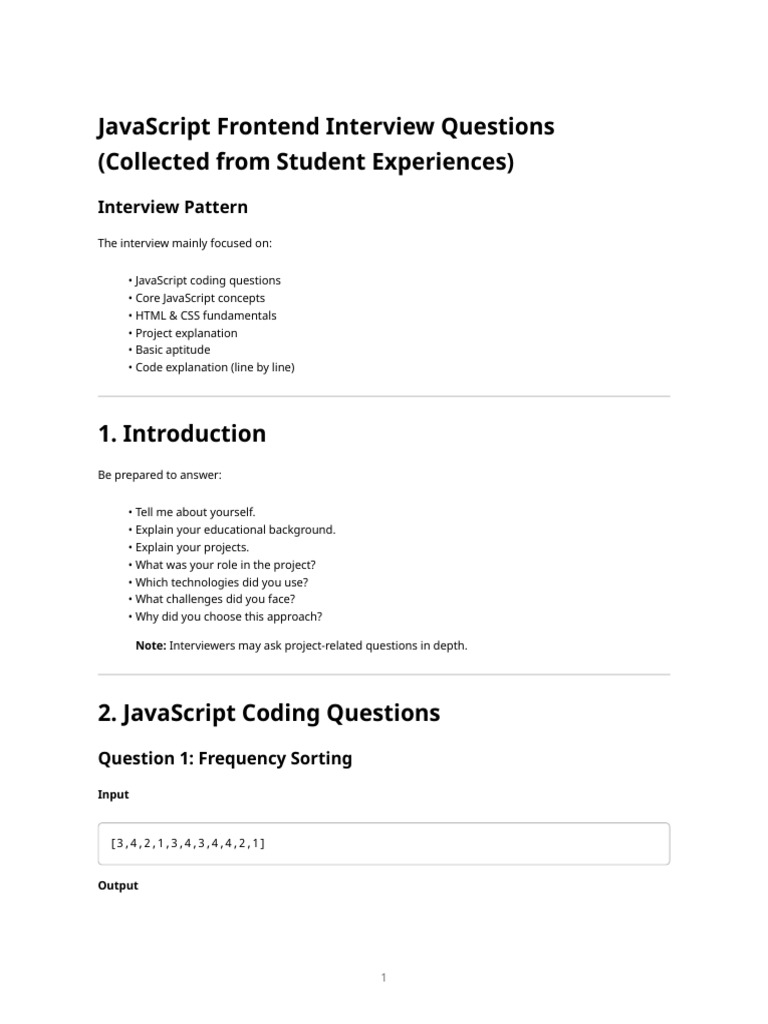Click 'Question 1: Frequency Sorting' subheading
Screen dimensions: 768x1024
(x=225, y=758)
